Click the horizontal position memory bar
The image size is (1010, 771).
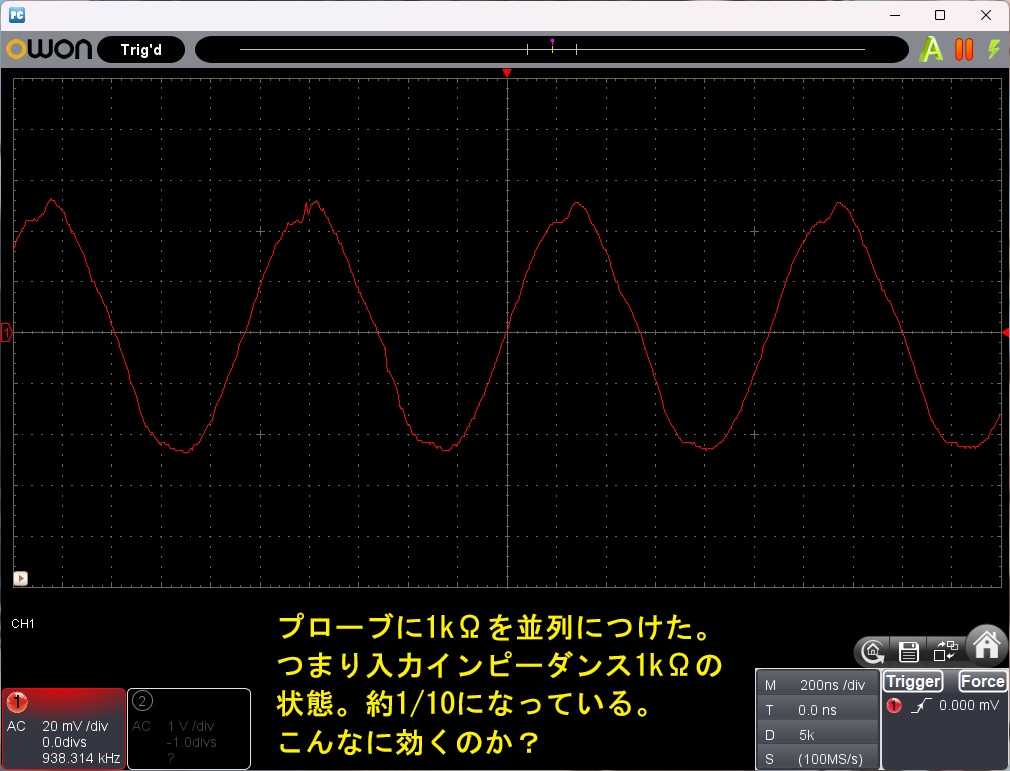coord(551,50)
